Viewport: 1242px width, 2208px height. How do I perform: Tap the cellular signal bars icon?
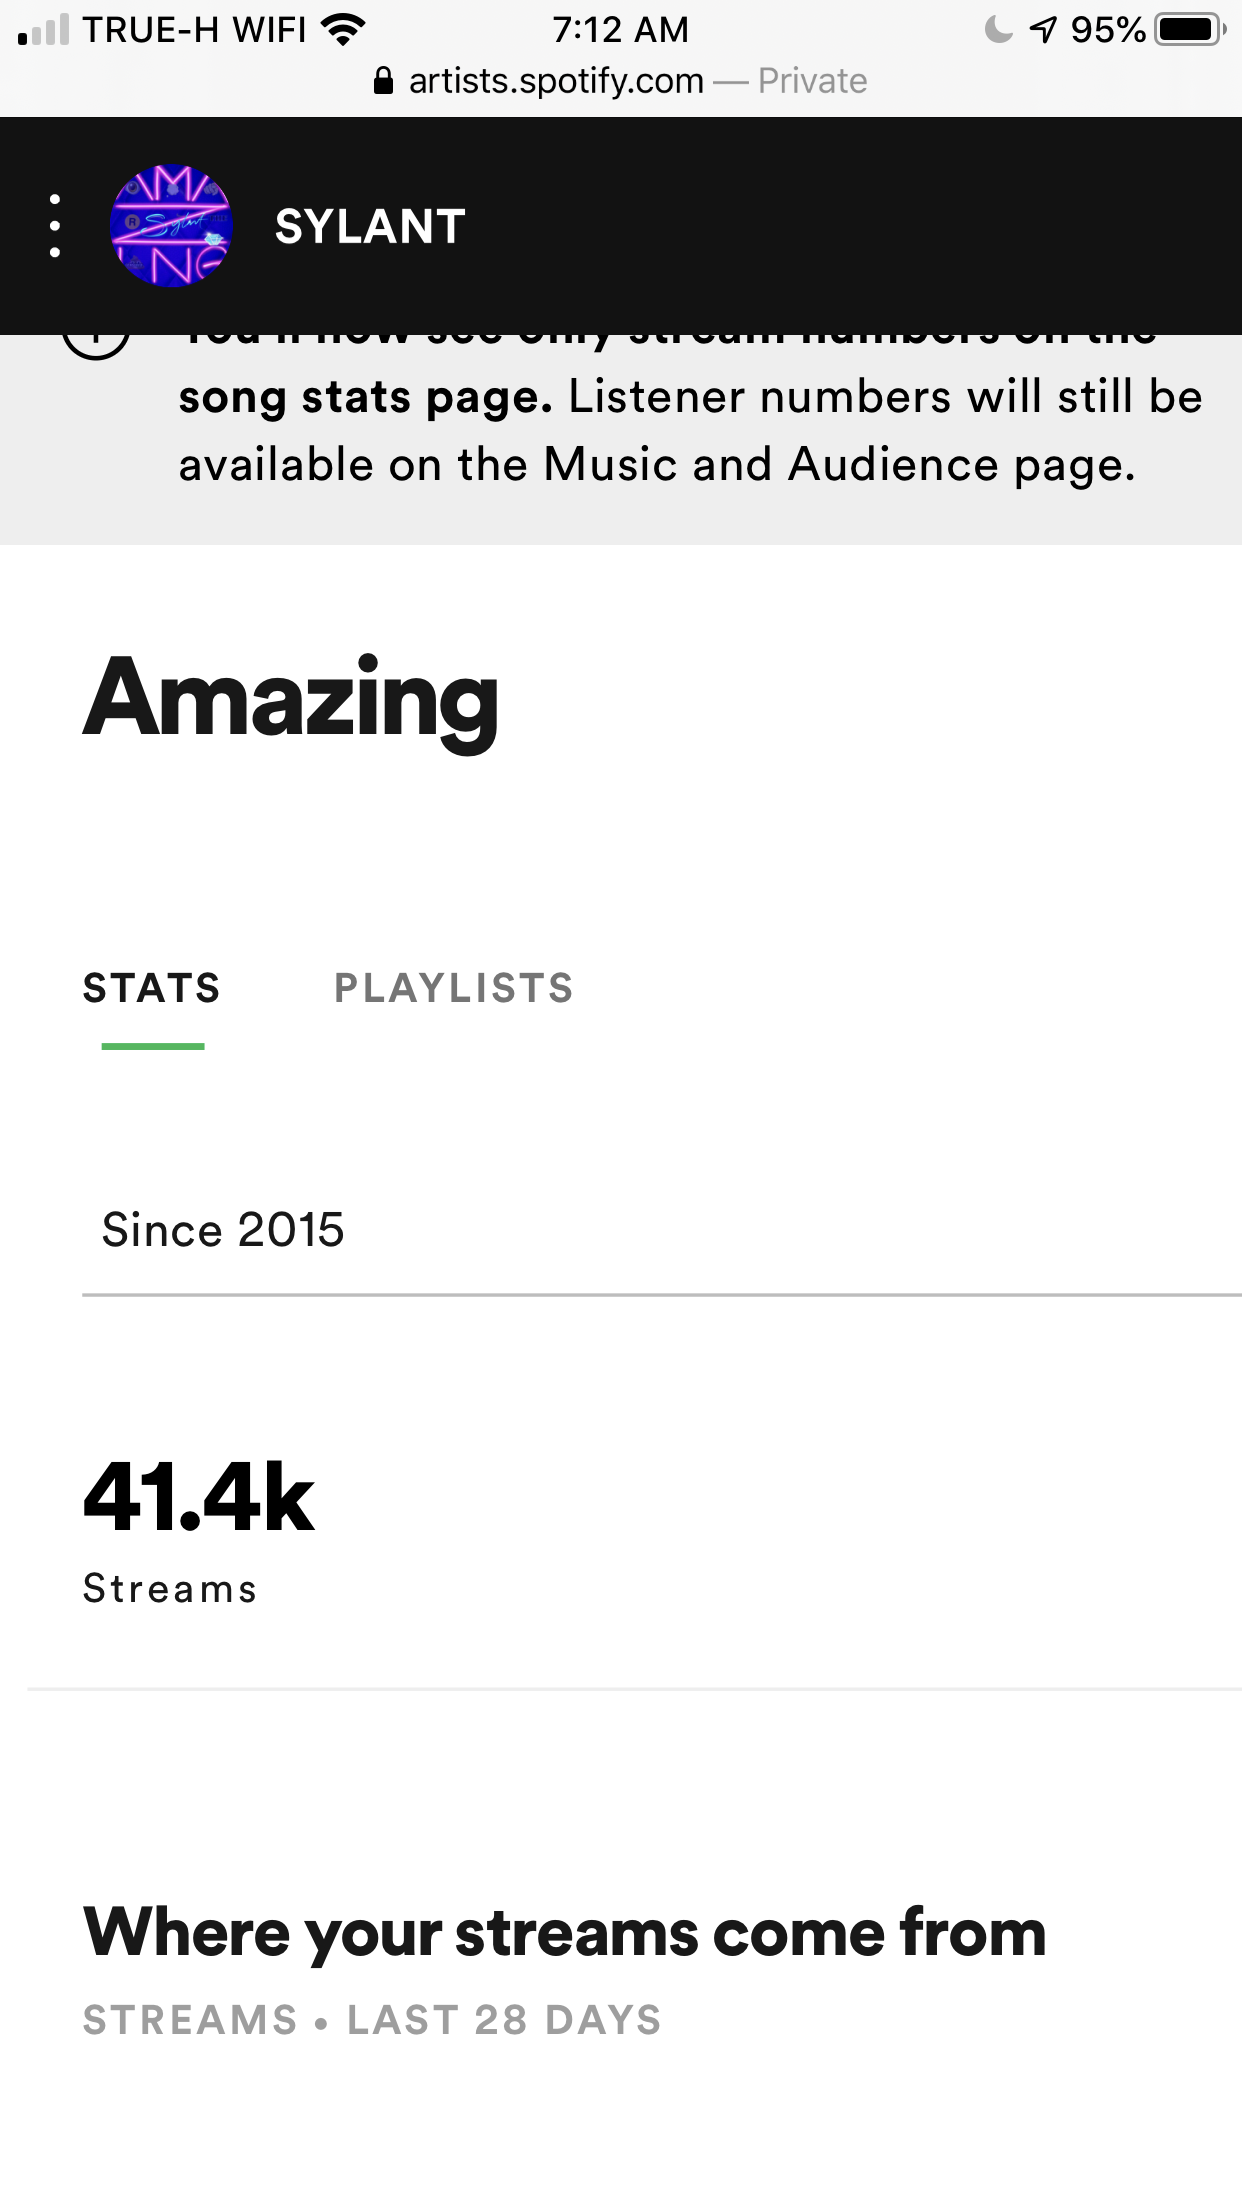click(x=44, y=30)
